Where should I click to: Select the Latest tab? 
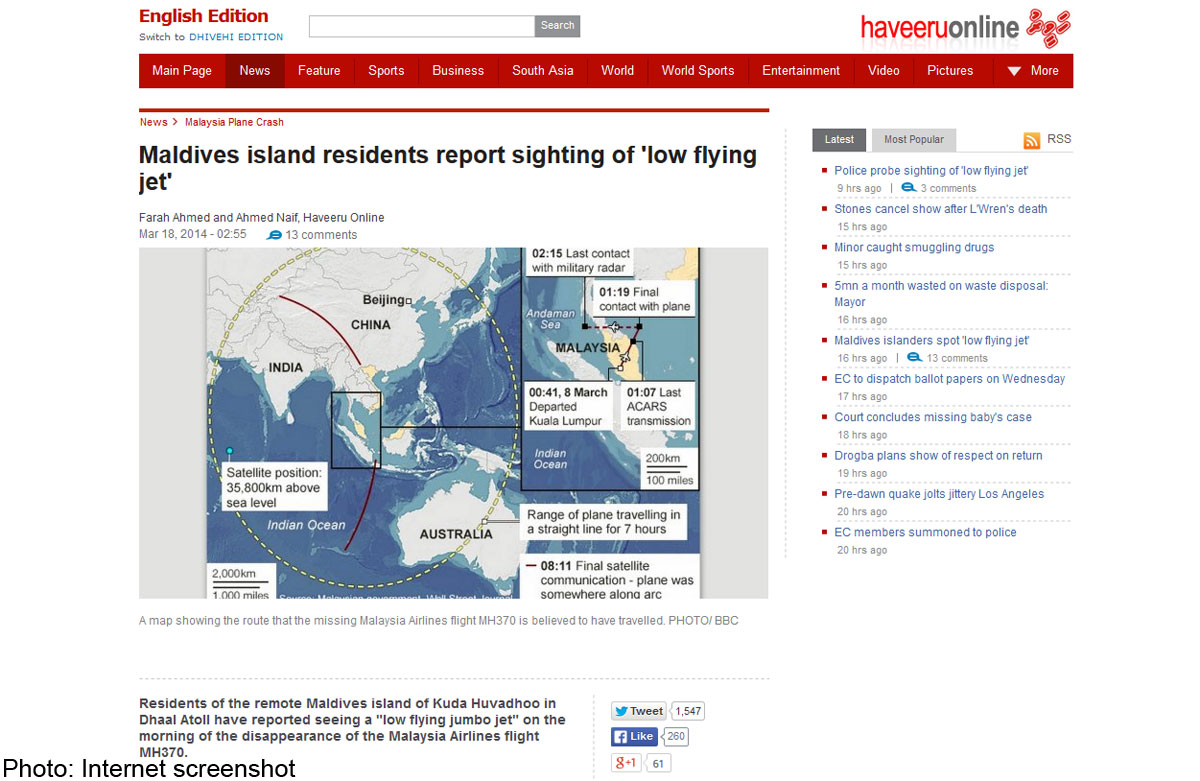(839, 140)
